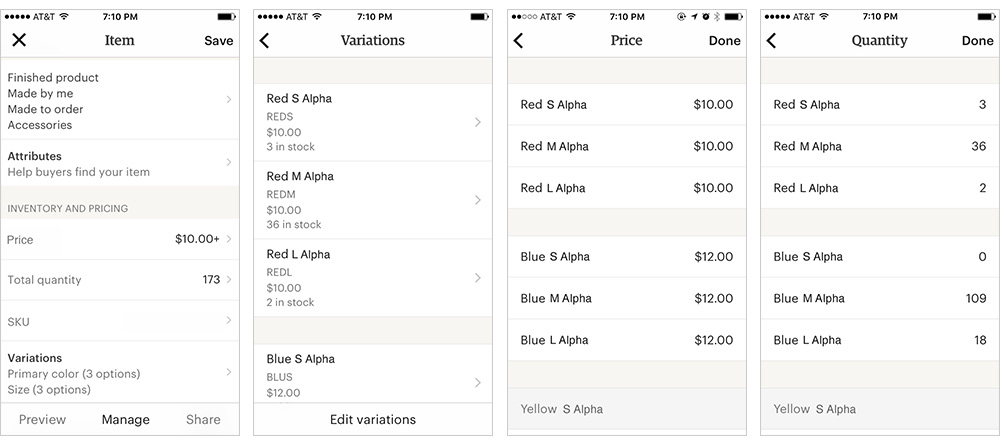
Task: Edit Red L Alpha price $10.00
Action: (x=713, y=188)
